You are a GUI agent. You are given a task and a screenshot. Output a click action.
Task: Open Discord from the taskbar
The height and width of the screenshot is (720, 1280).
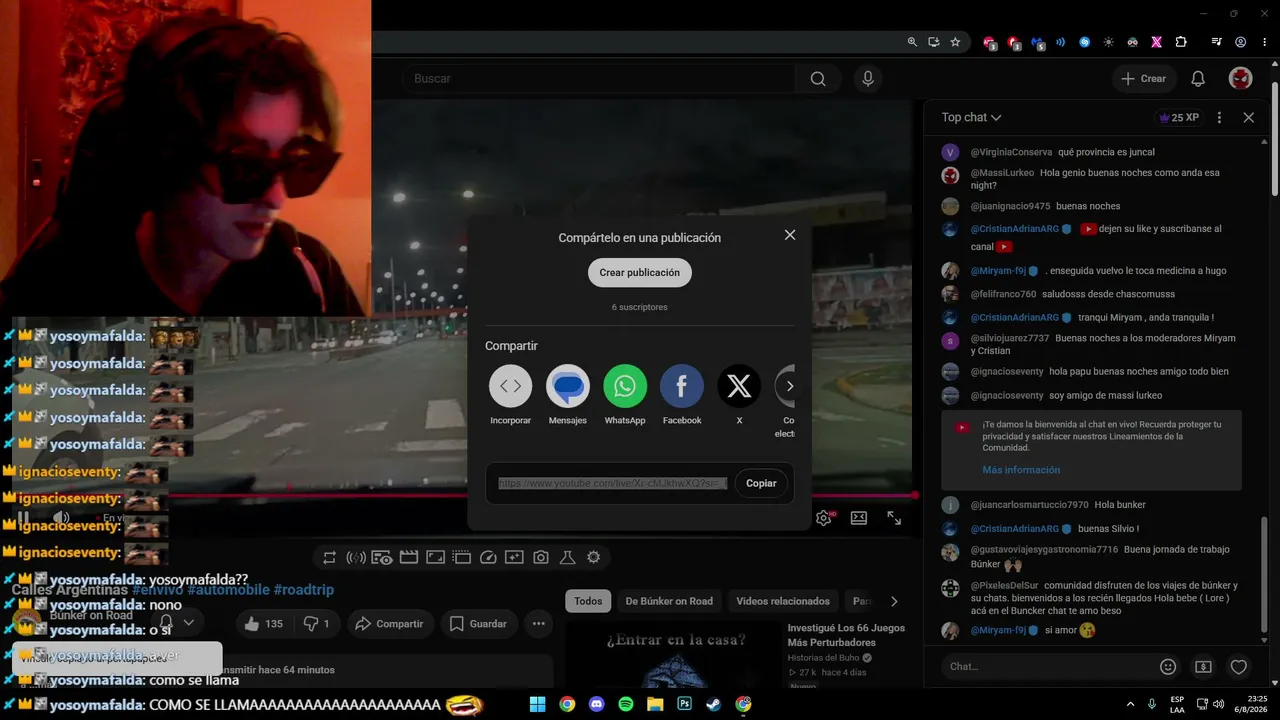pyautogui.click(x=597, y=704)
